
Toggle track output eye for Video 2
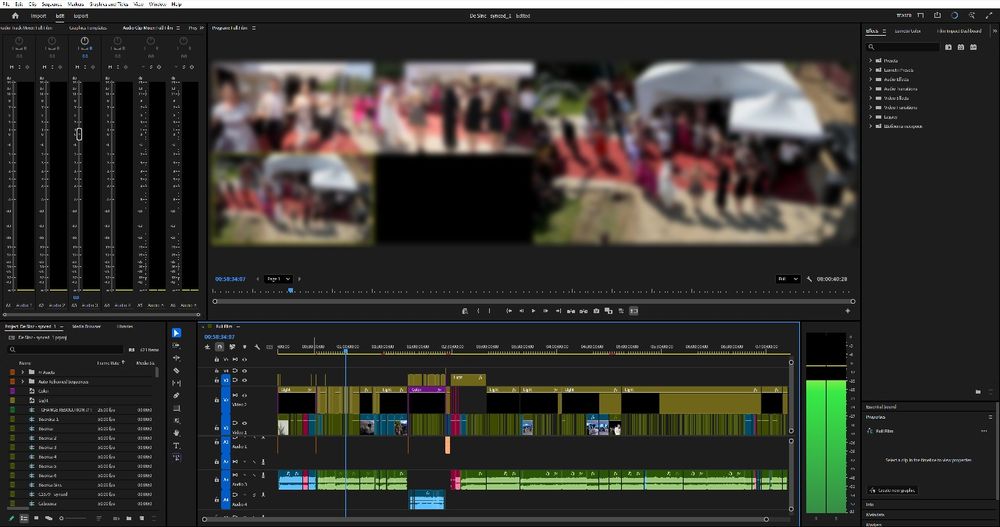tap(244, 396)
